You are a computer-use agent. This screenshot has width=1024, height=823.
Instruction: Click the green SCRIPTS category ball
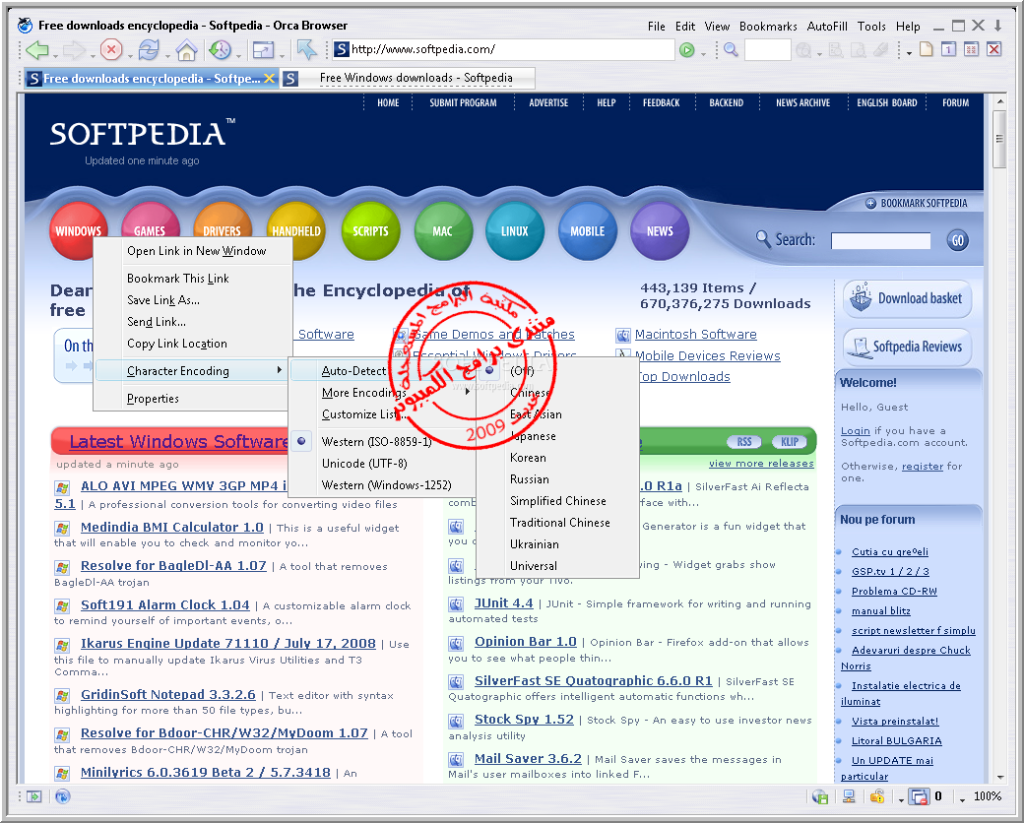pos(371,231)
